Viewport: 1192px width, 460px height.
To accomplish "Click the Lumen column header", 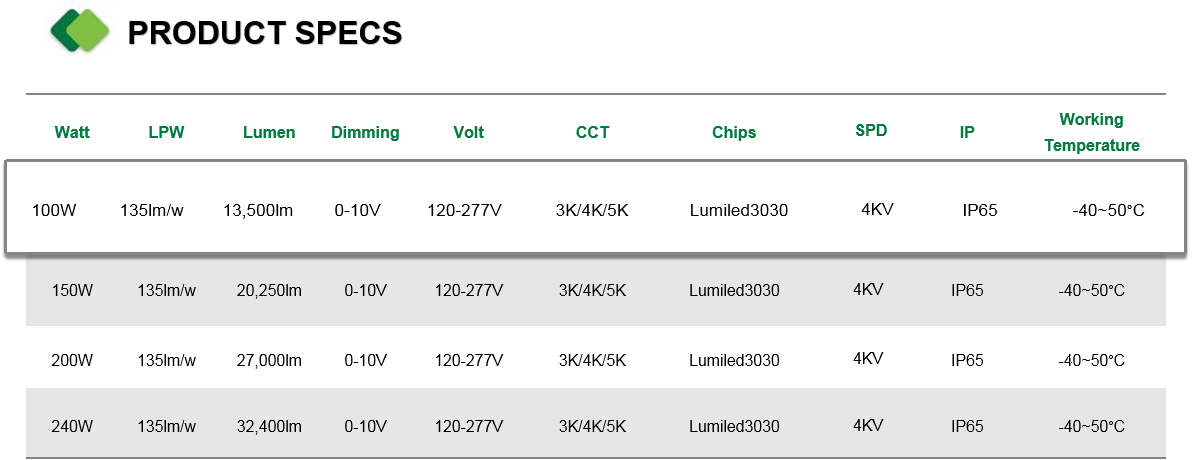I will pyautogui.click(x=269, y=132).
